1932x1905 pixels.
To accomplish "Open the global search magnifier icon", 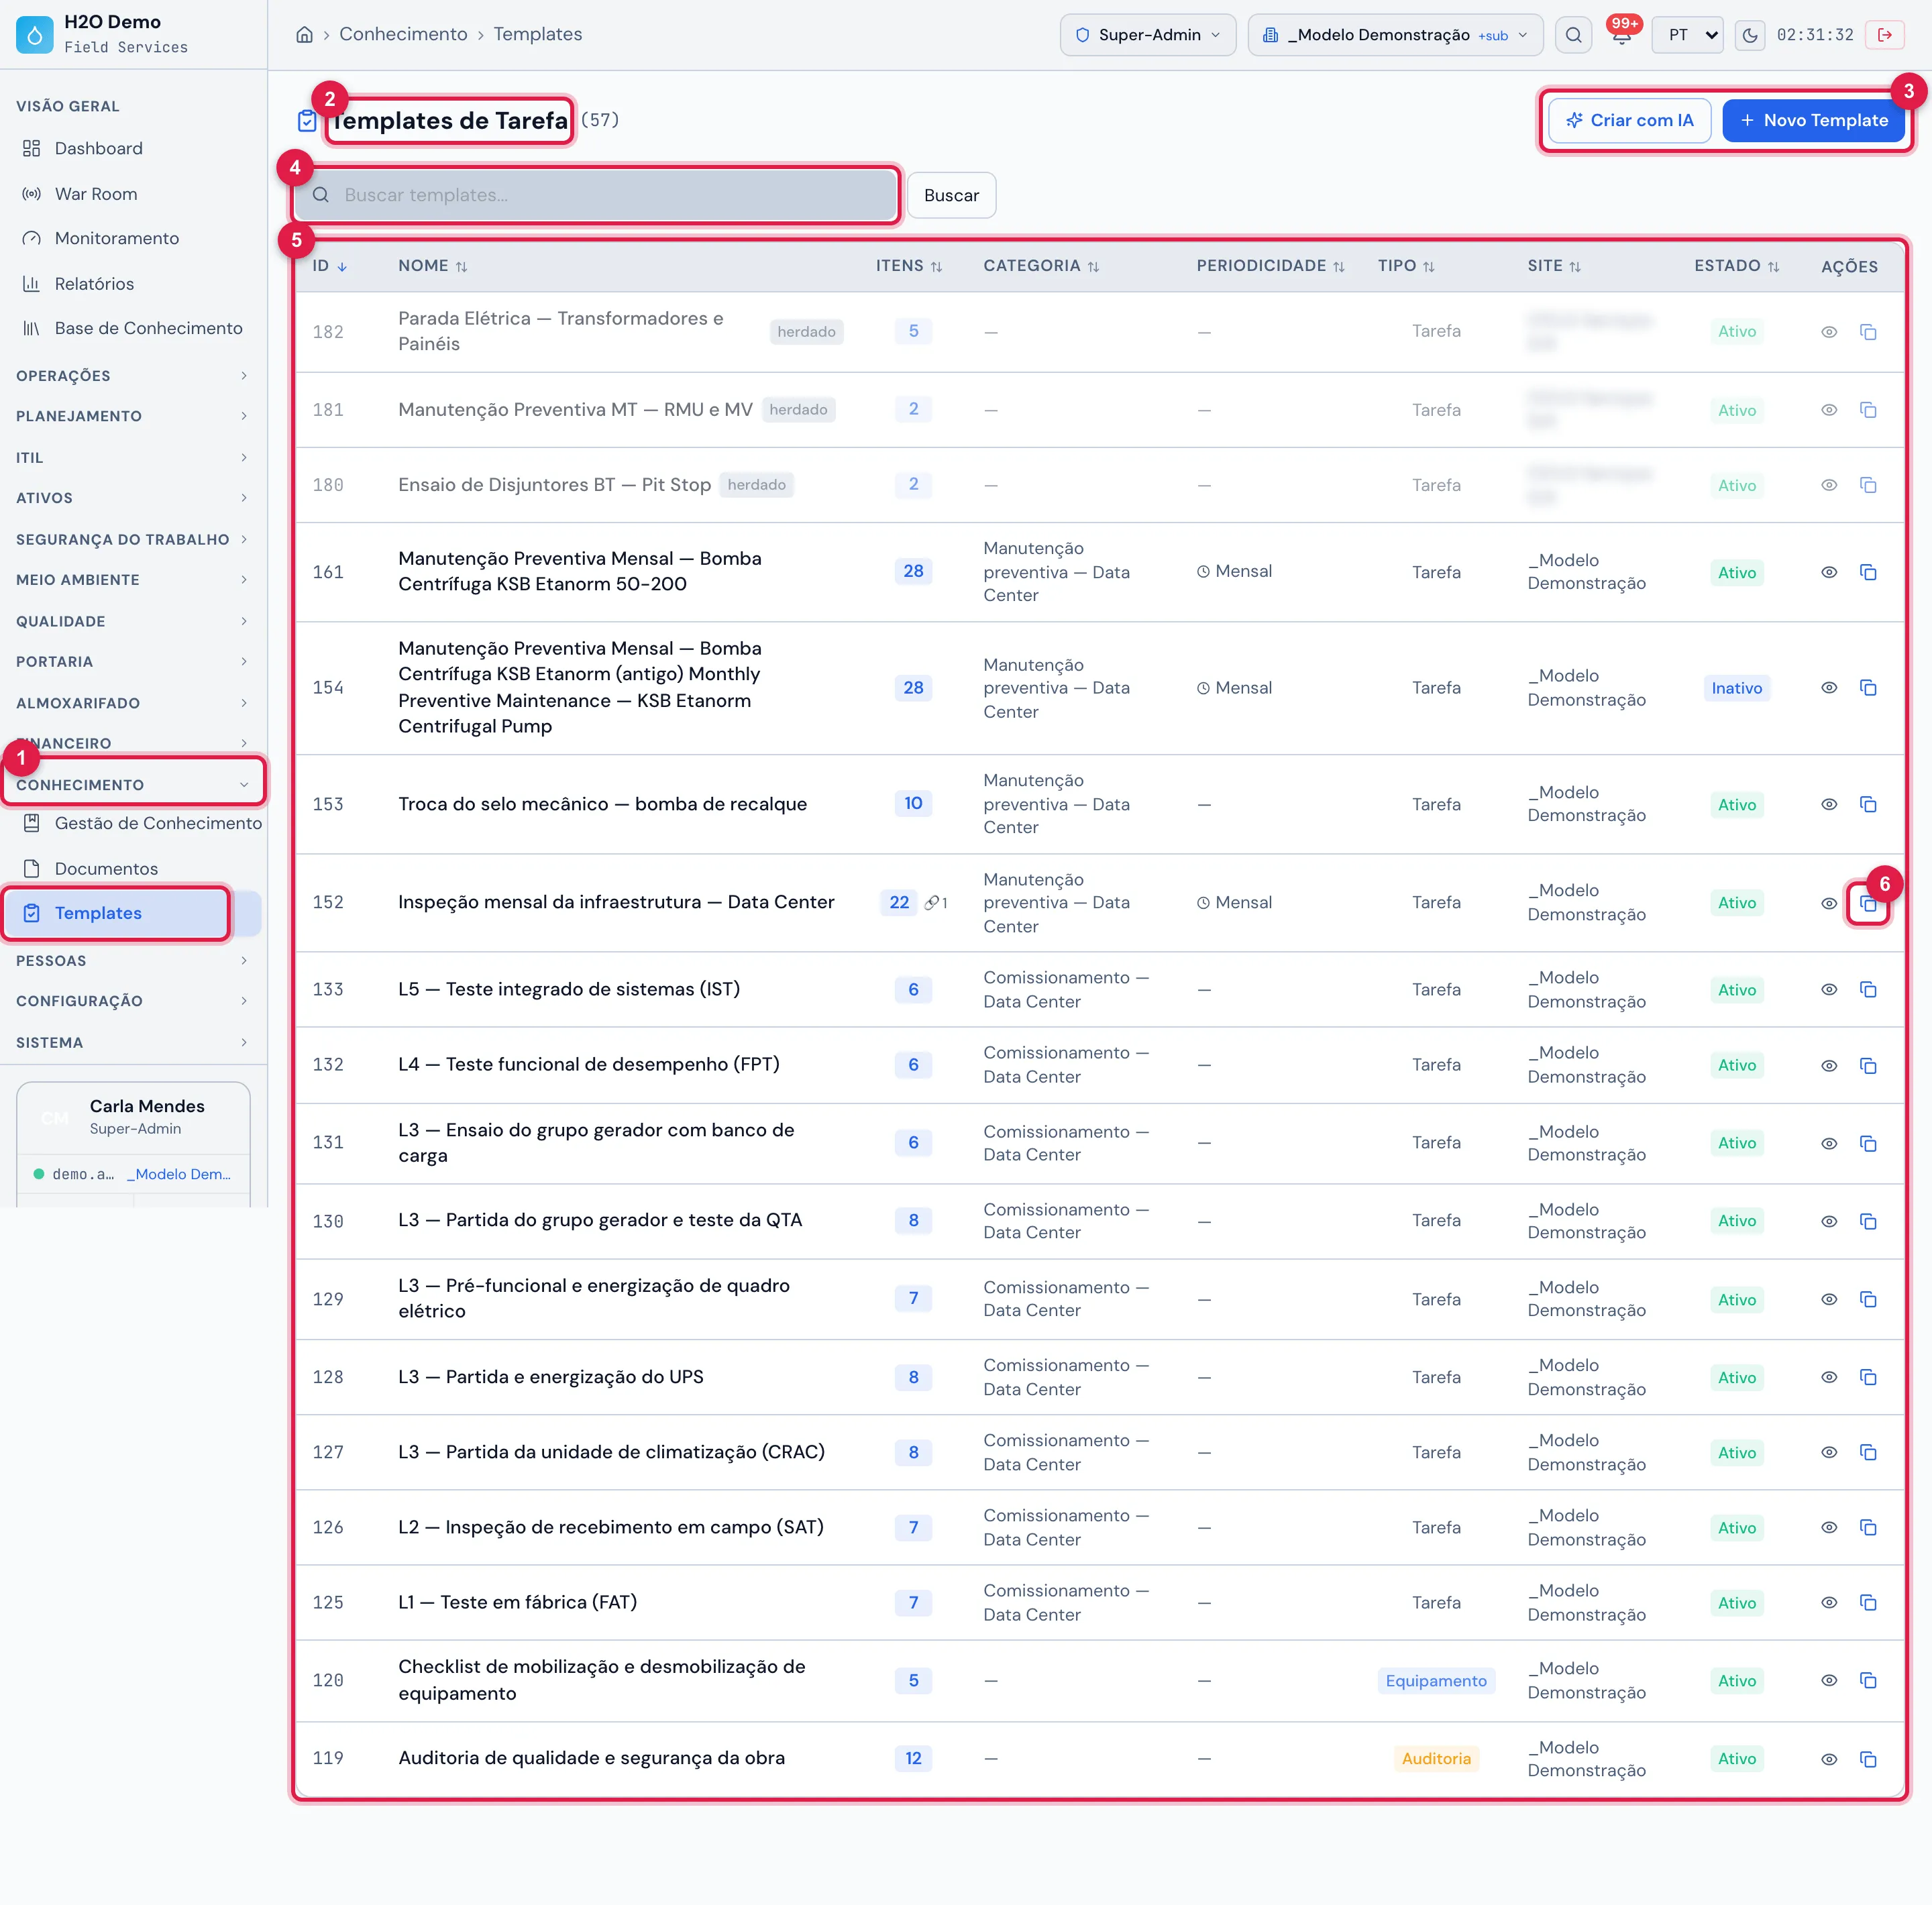I will point(1573,35).
